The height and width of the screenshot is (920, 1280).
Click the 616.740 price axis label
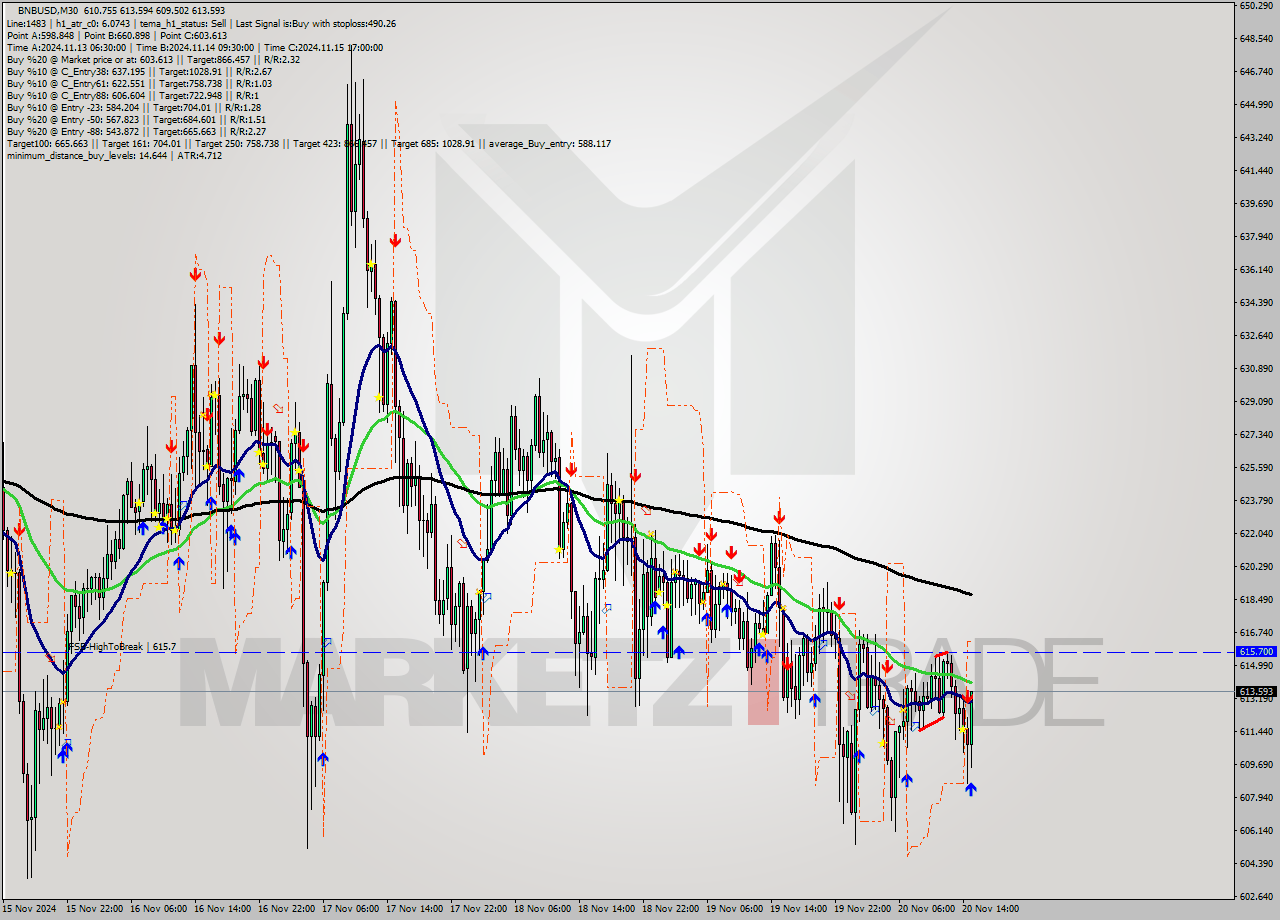[x=1256, y=633]
